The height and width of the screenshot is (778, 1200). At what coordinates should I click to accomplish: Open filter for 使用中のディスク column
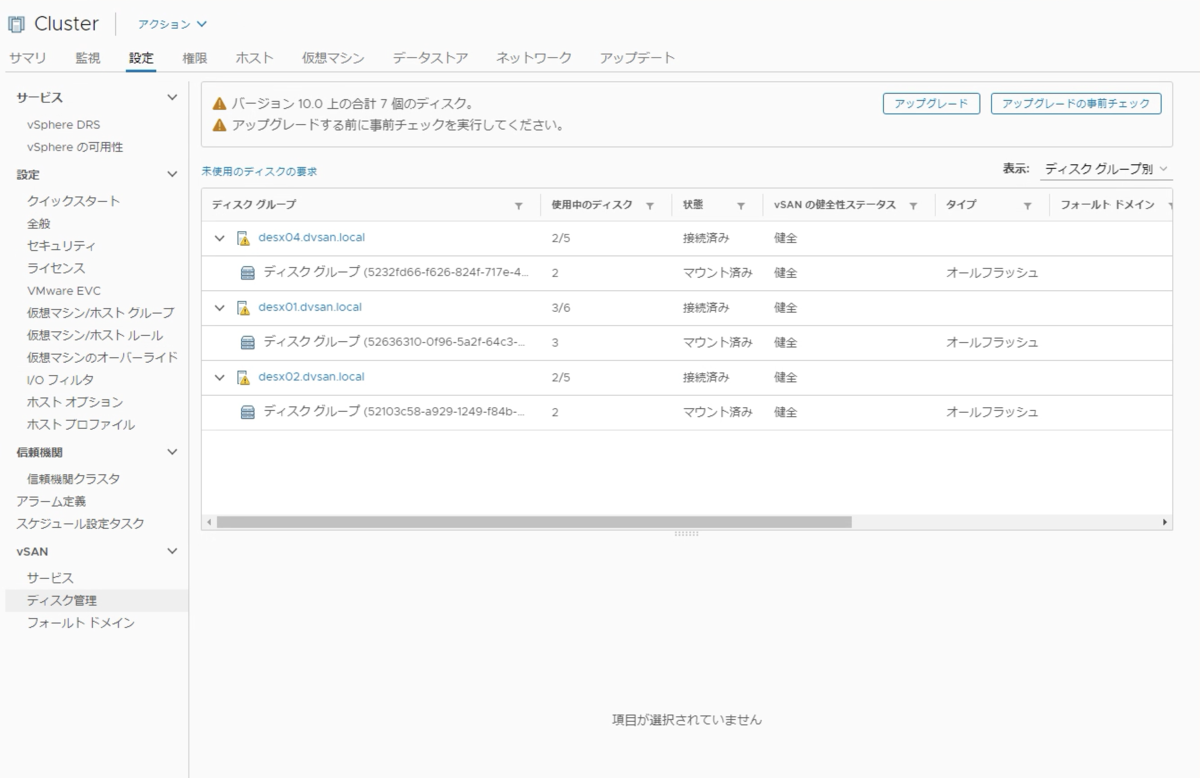click(x=650, y=205)
